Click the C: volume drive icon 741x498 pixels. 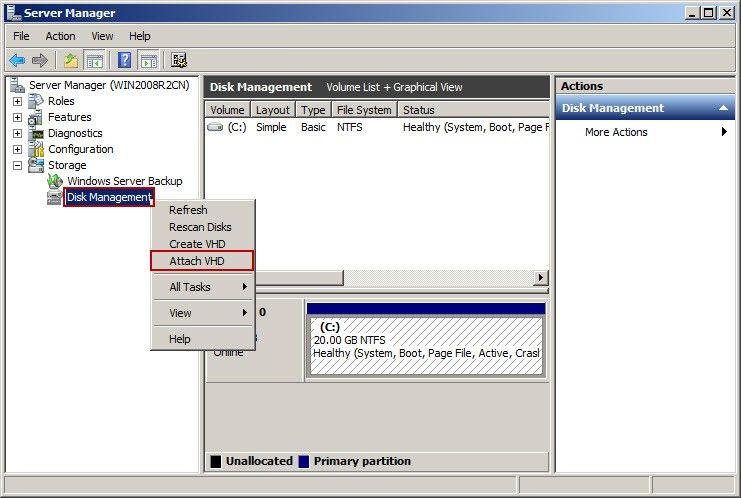click(215, 127)
